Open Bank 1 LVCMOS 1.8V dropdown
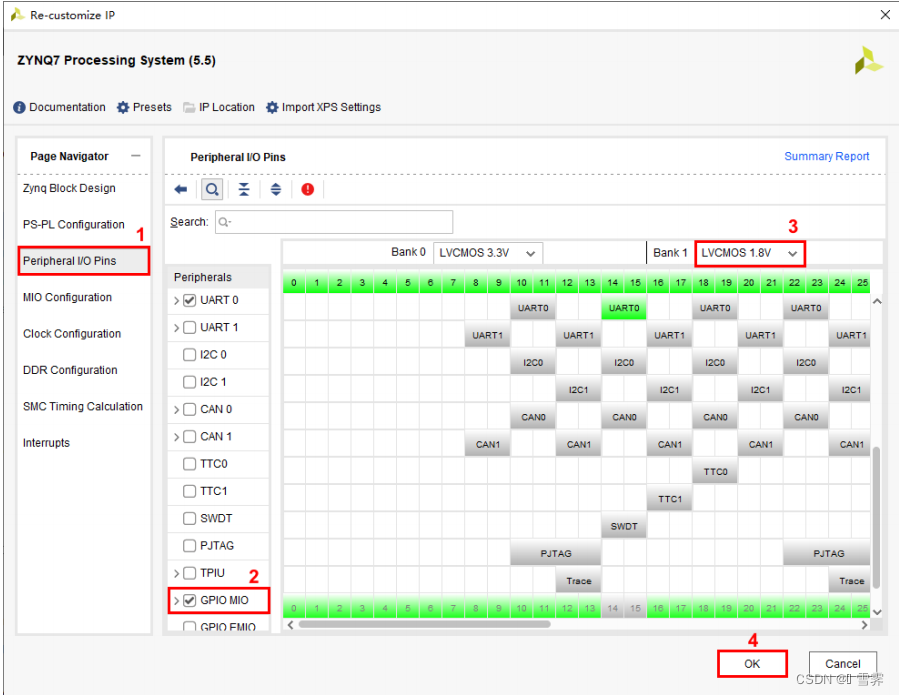 750,253
